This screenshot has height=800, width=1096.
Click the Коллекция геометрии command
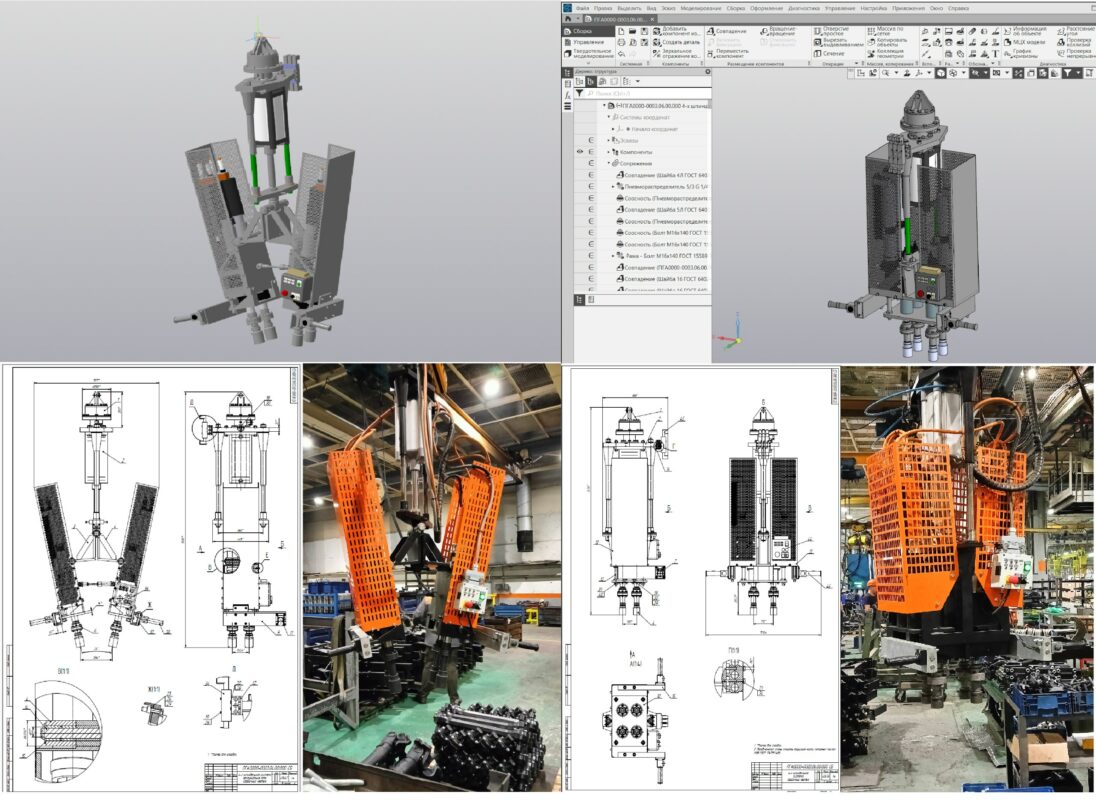coord(886,54)
